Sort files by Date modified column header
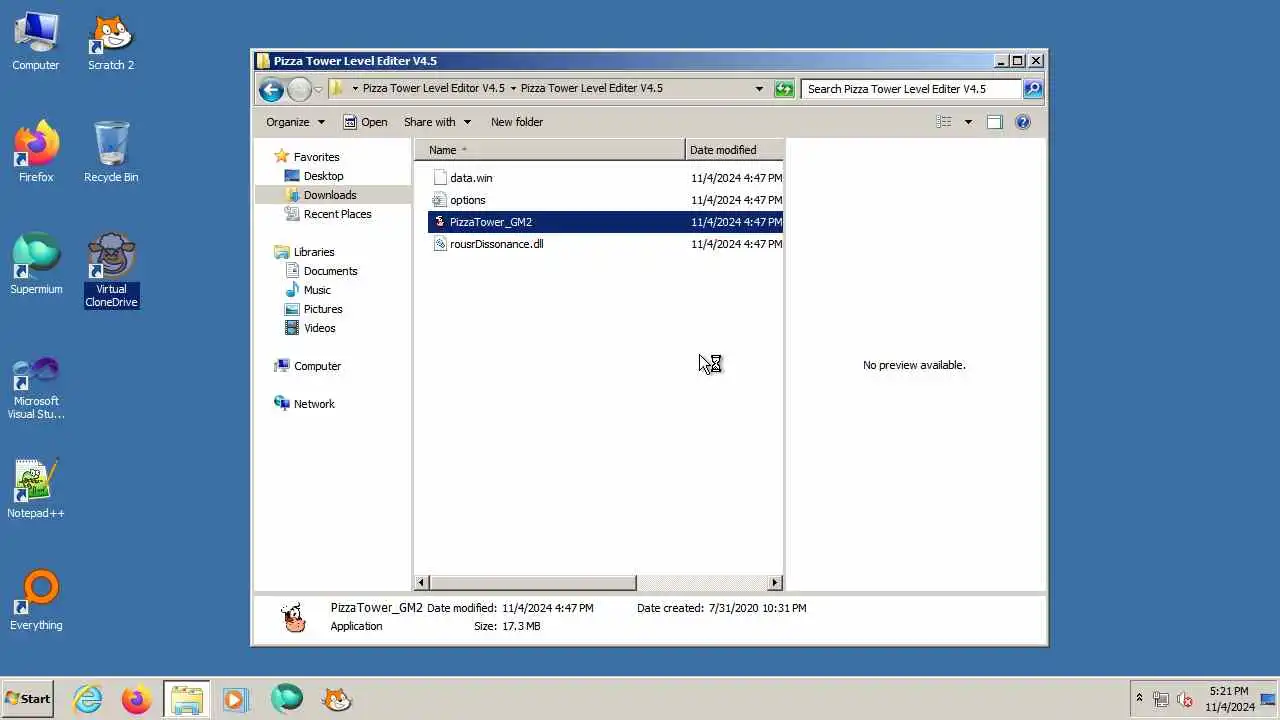 [735, 150]
